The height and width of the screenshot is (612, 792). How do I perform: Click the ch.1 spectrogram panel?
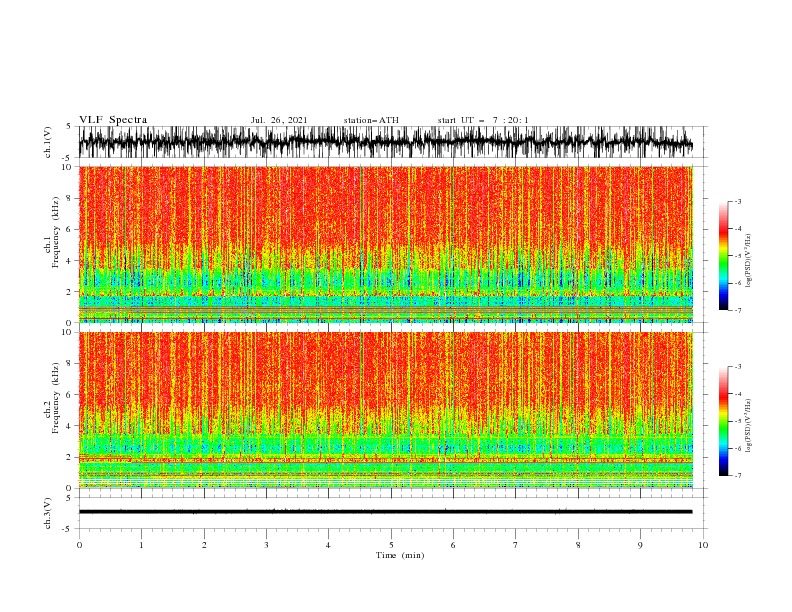tap(386, 244)
